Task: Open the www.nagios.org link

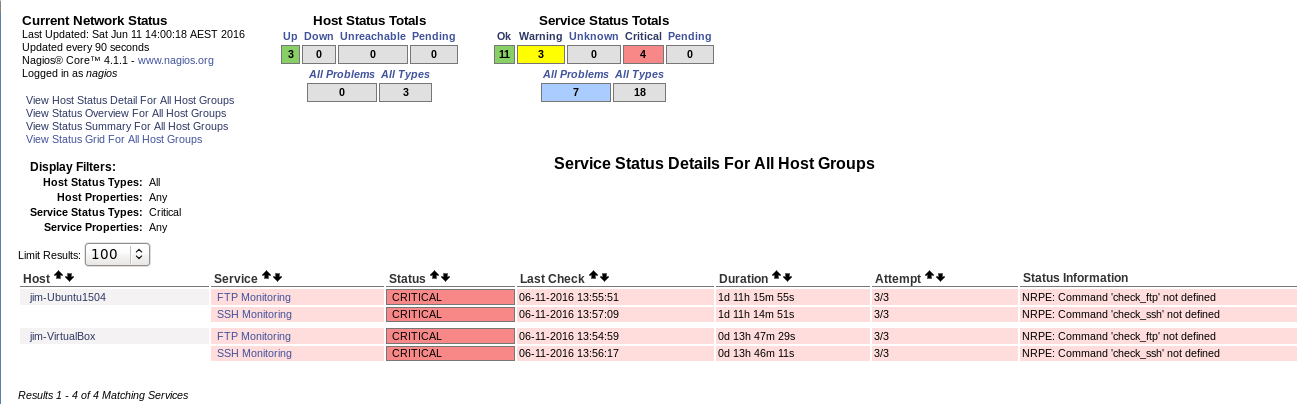Action: pyautogui.click(x=176, y=60)
